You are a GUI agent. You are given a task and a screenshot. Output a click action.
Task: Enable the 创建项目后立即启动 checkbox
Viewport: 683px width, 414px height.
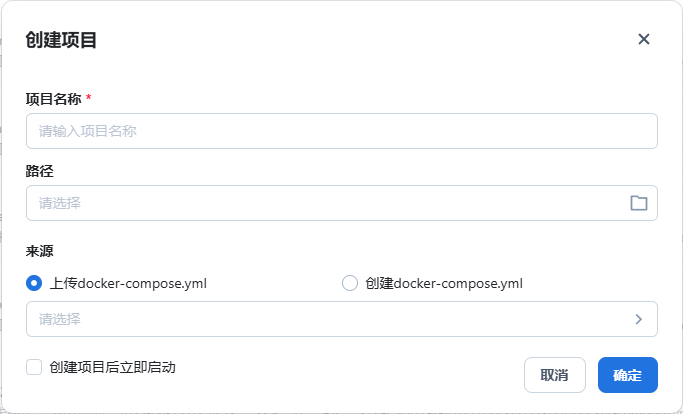pyautogui.click(x=34, y=367)
